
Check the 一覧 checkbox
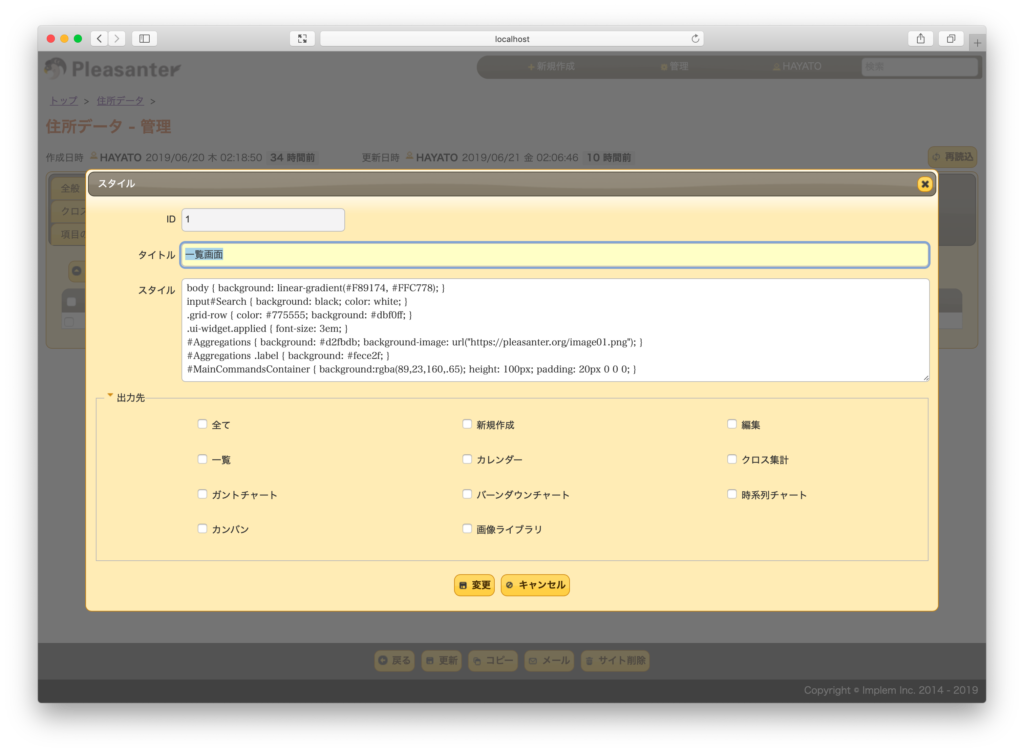(202, 459)
